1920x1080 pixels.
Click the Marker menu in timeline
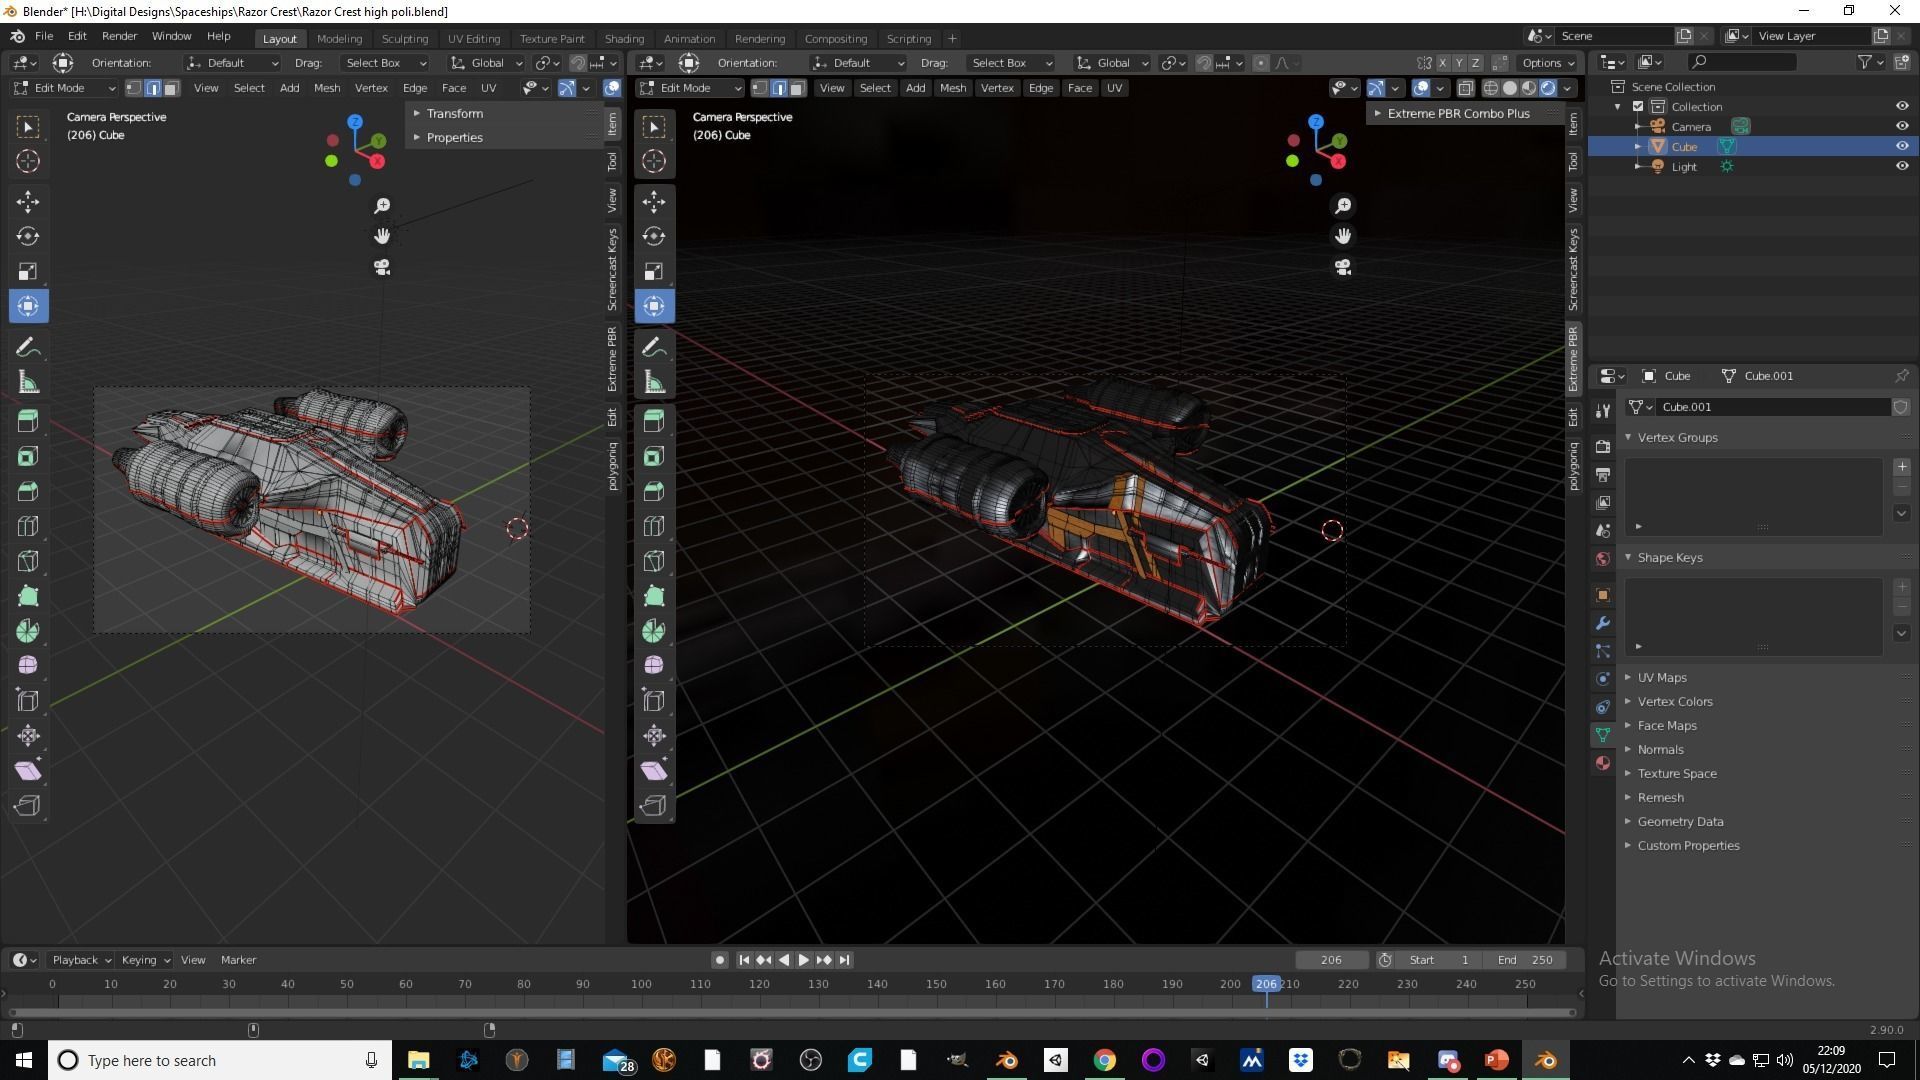coord(238,960)
